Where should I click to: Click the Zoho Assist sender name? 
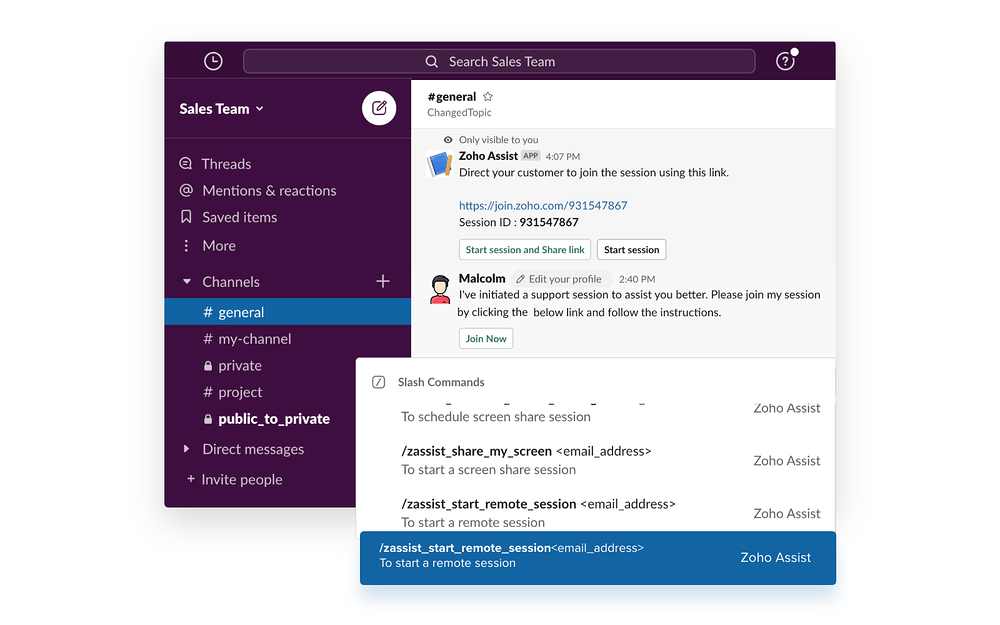tap(489, 156)
